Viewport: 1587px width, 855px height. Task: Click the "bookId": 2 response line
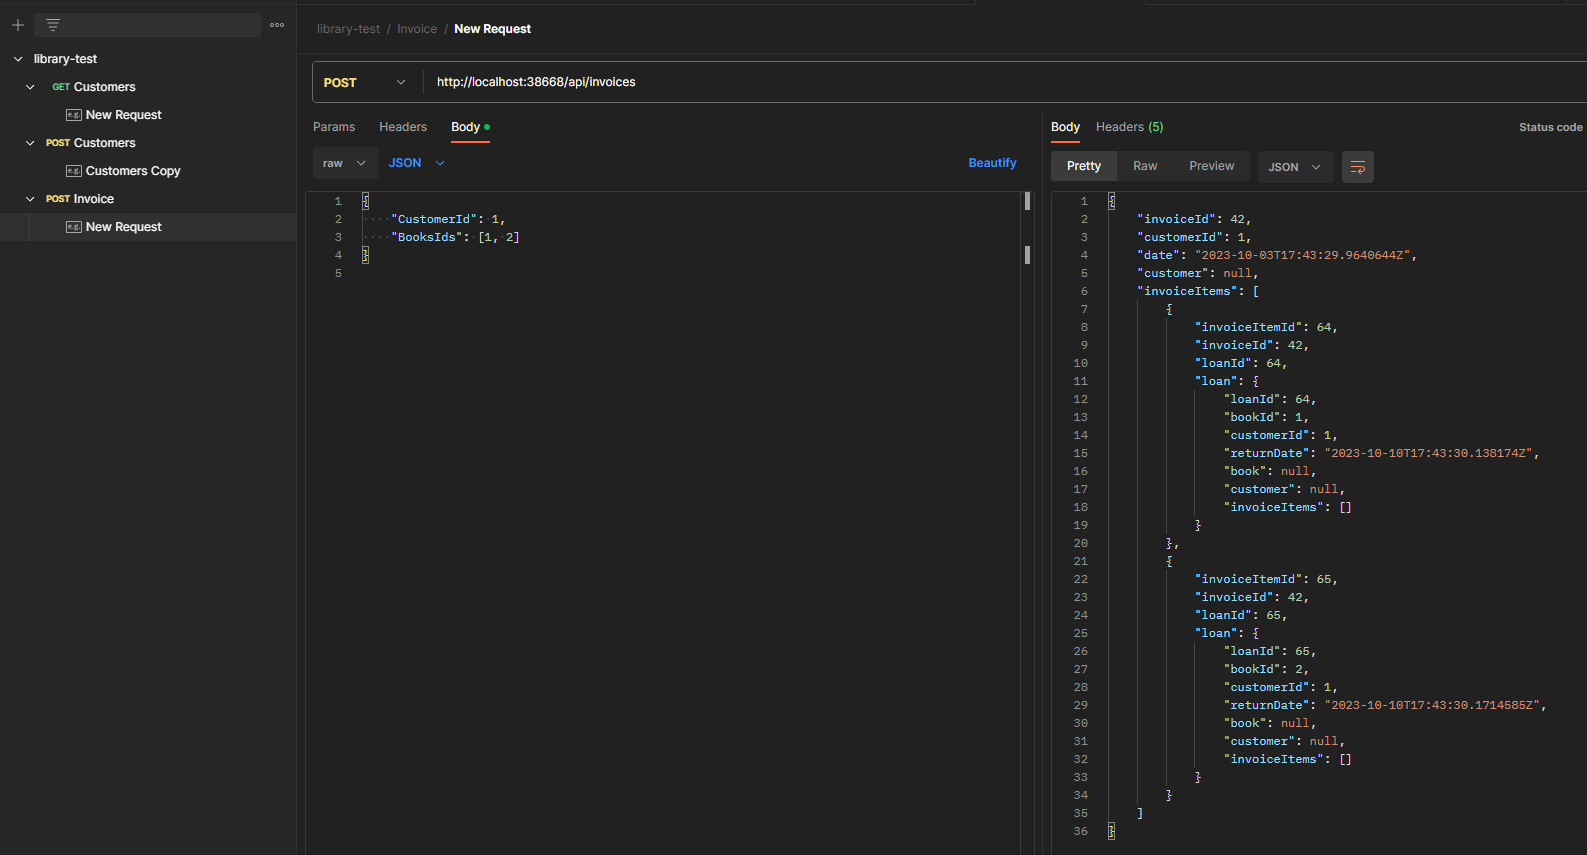tap(1266, 669)
